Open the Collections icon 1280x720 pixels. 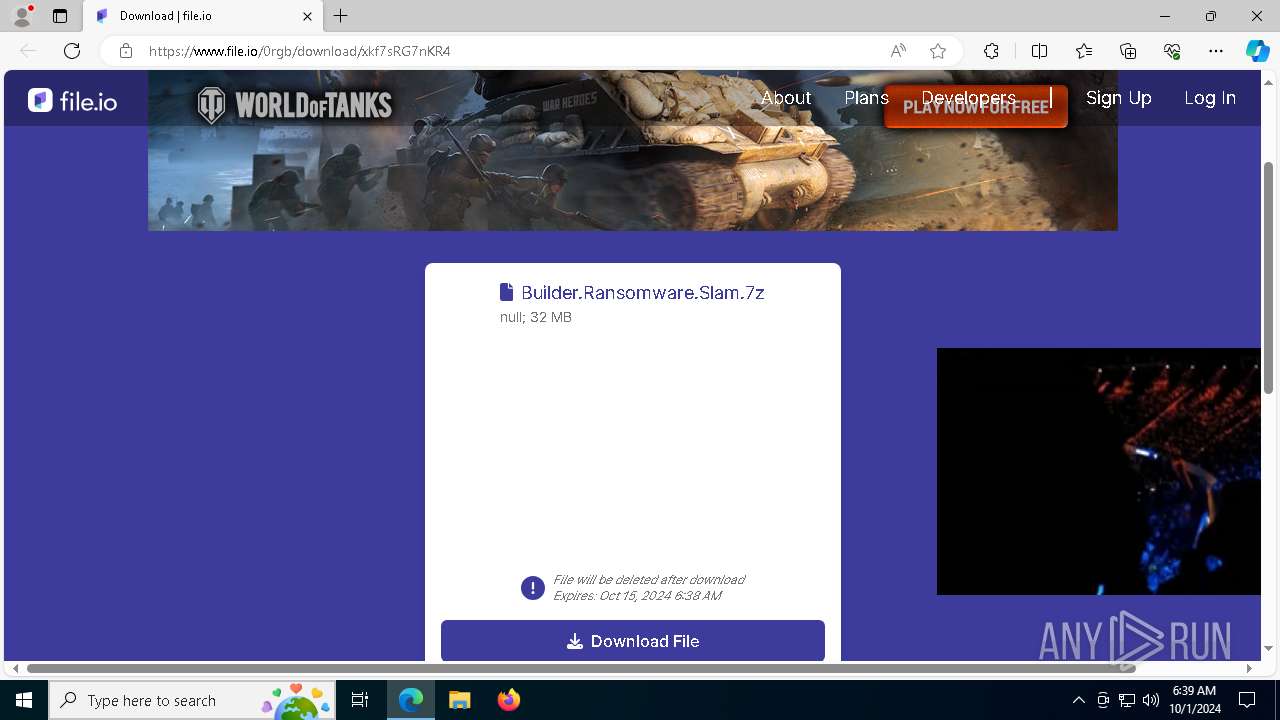tap(1128, 51)
